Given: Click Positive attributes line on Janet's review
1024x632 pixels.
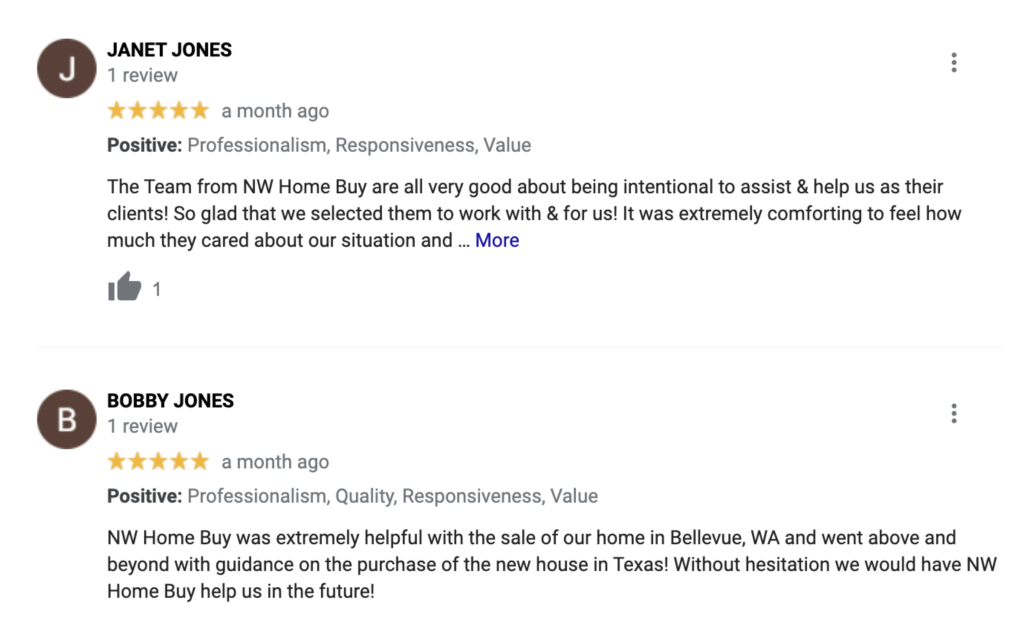Looking at the screenshot, I should click(319, 145).
